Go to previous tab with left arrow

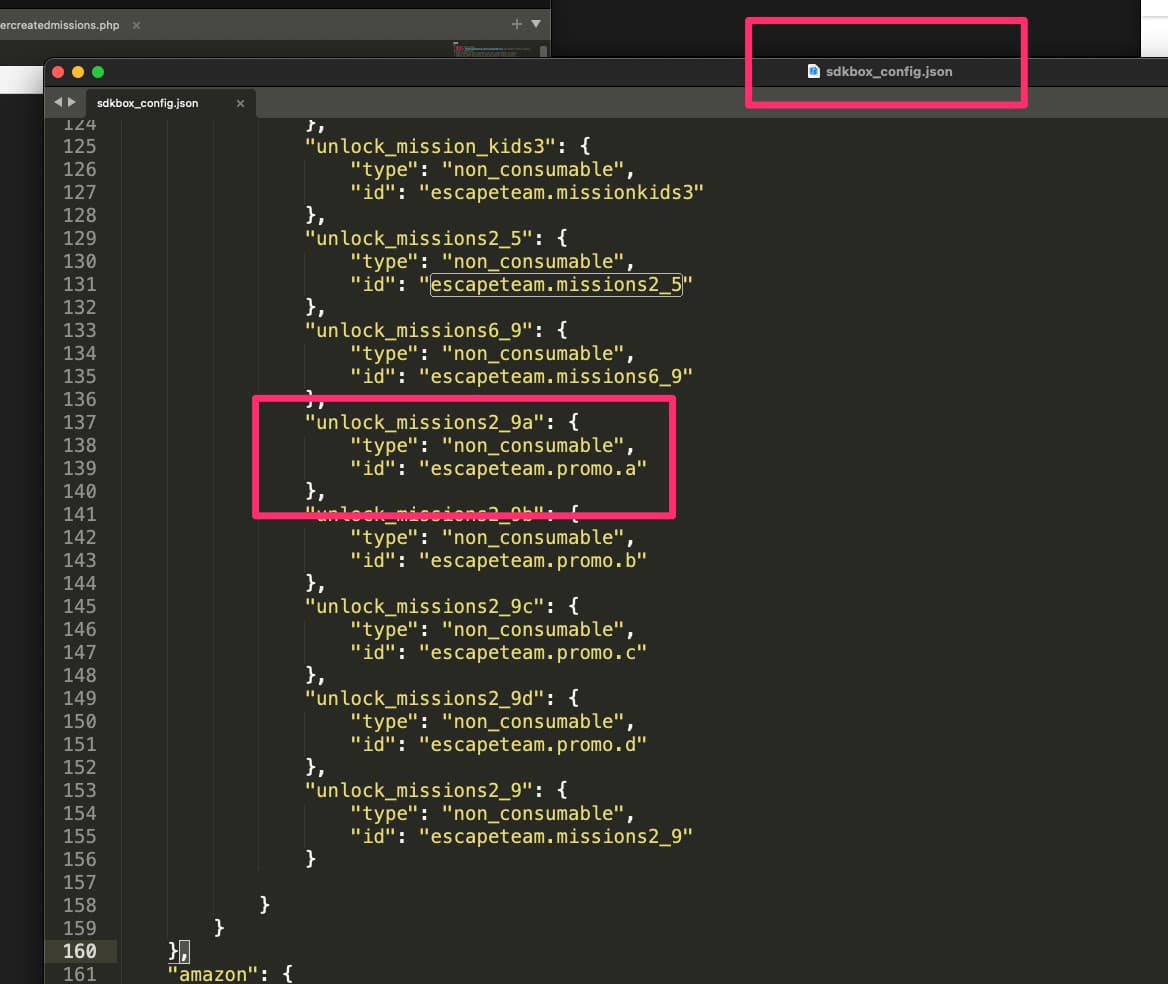[58, 102]
